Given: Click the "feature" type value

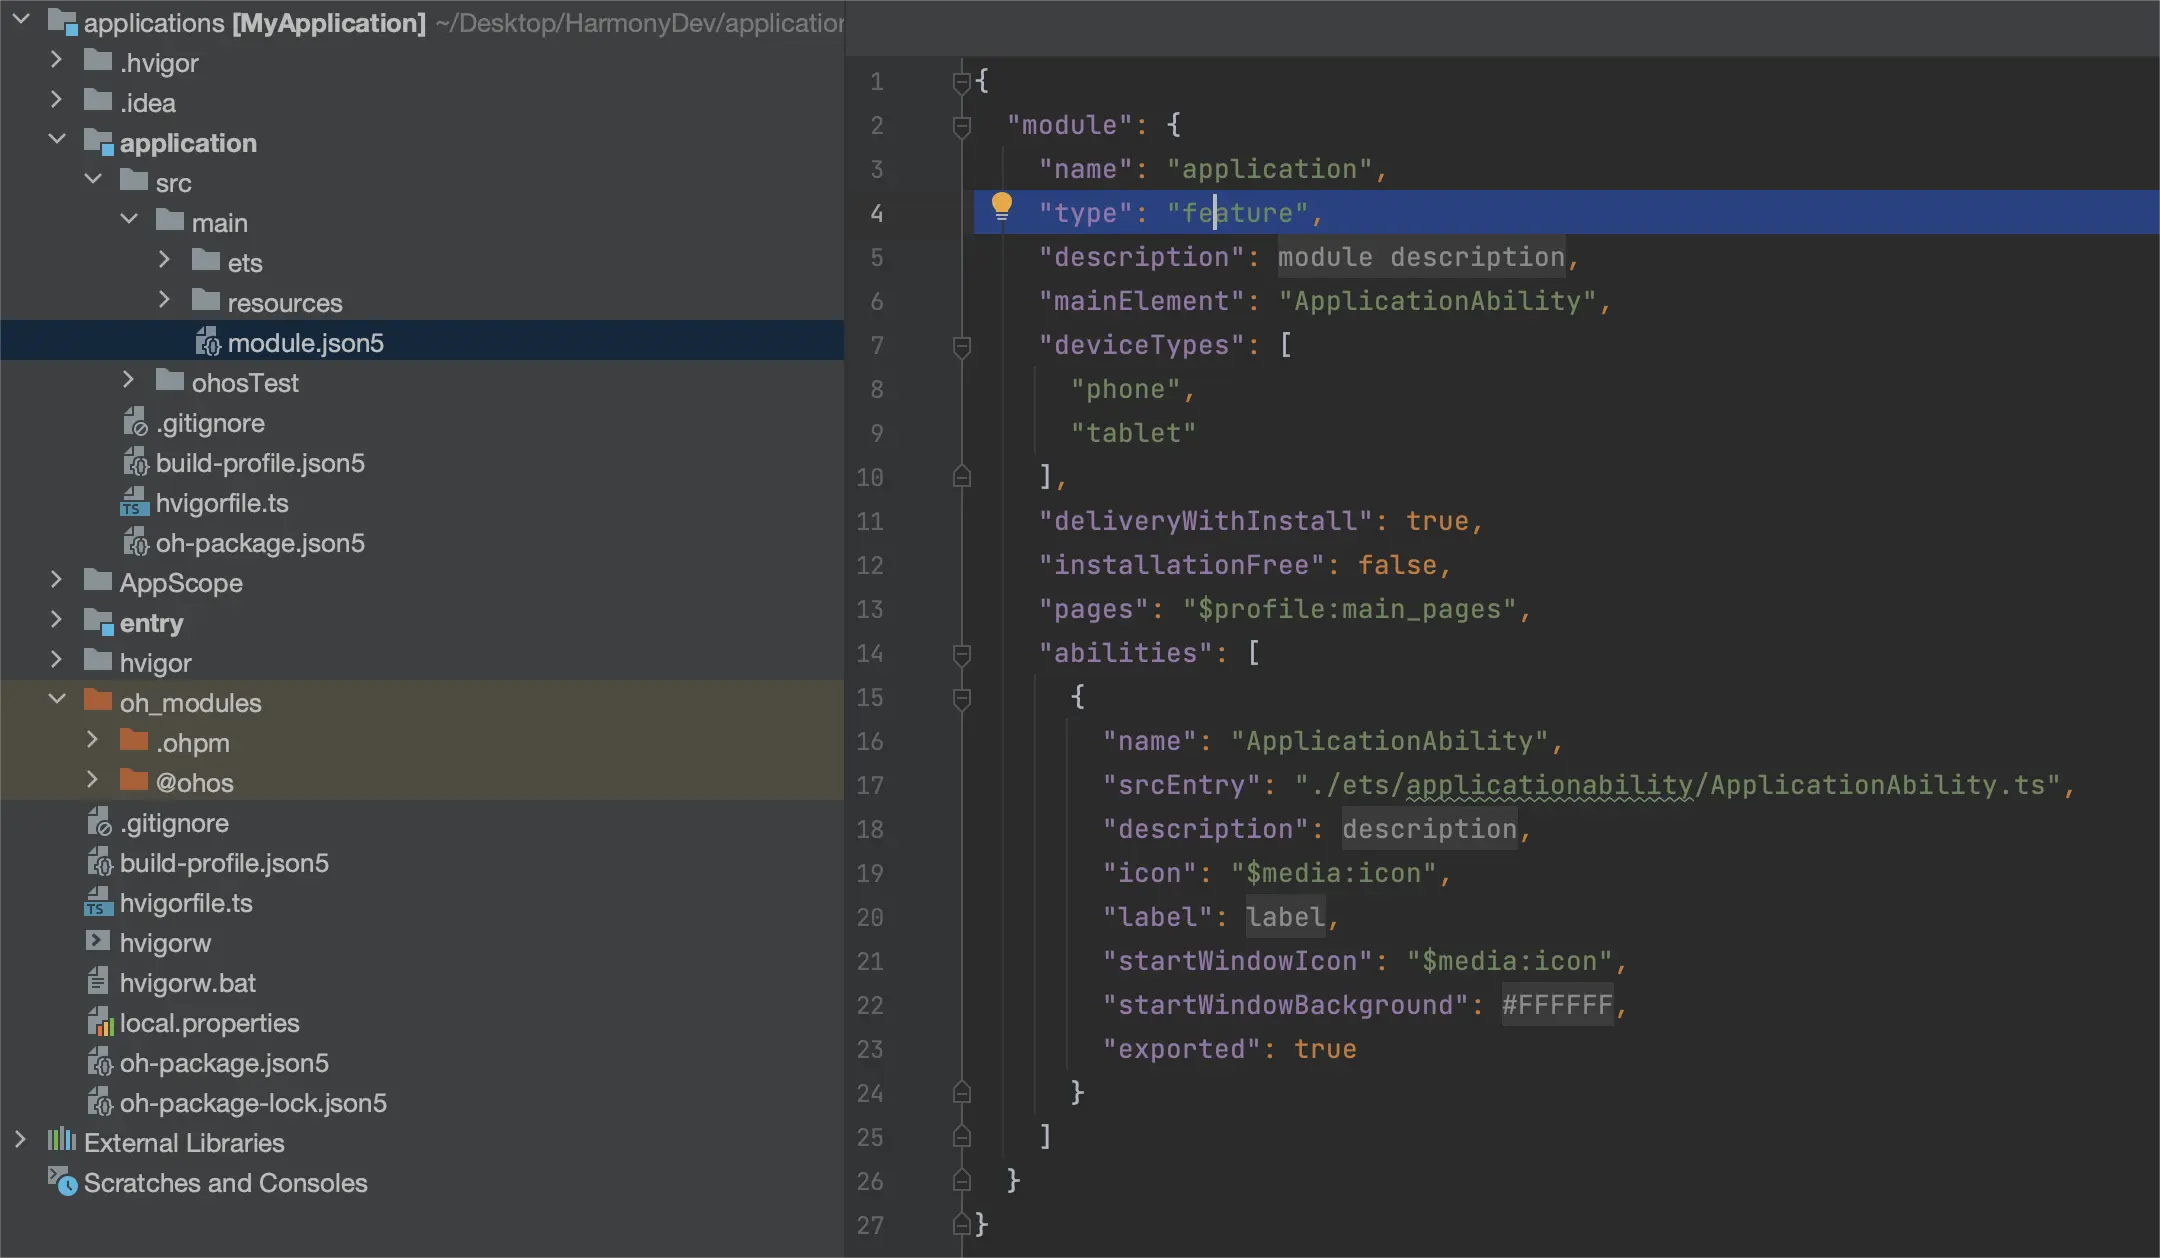Looking at the screenshot, I should [1238, 213].
